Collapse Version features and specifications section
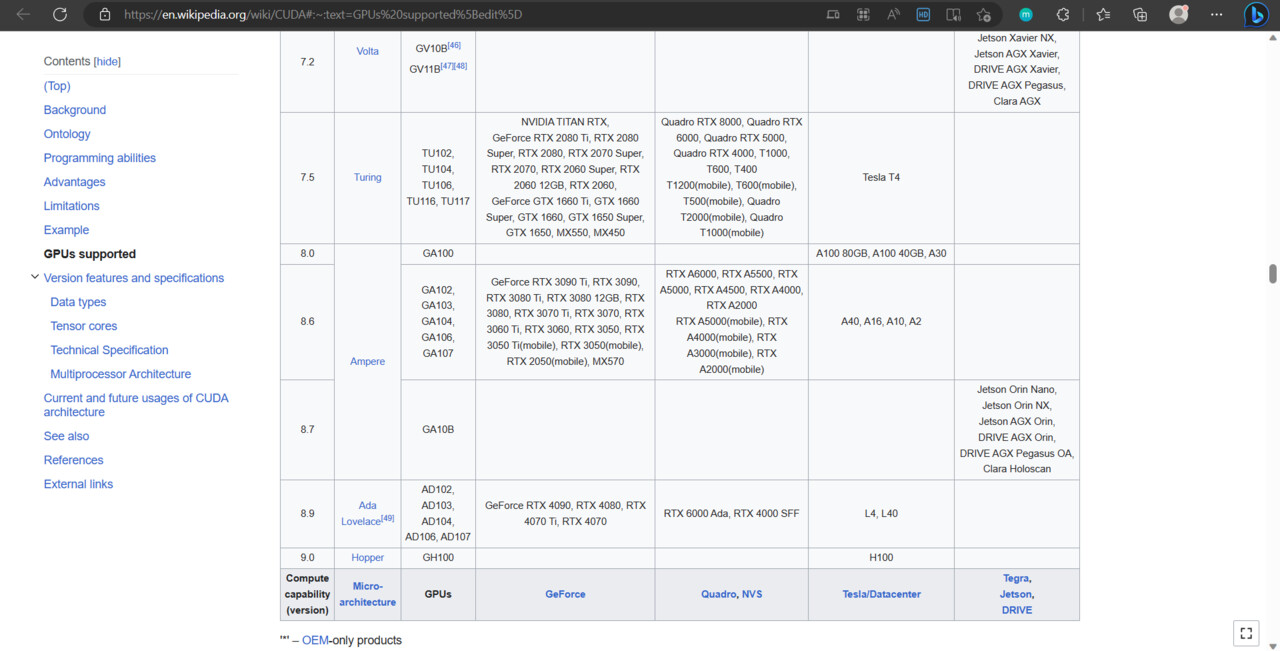The height and width of the screenshot is (651, 1280). click(x=35, y=278)
